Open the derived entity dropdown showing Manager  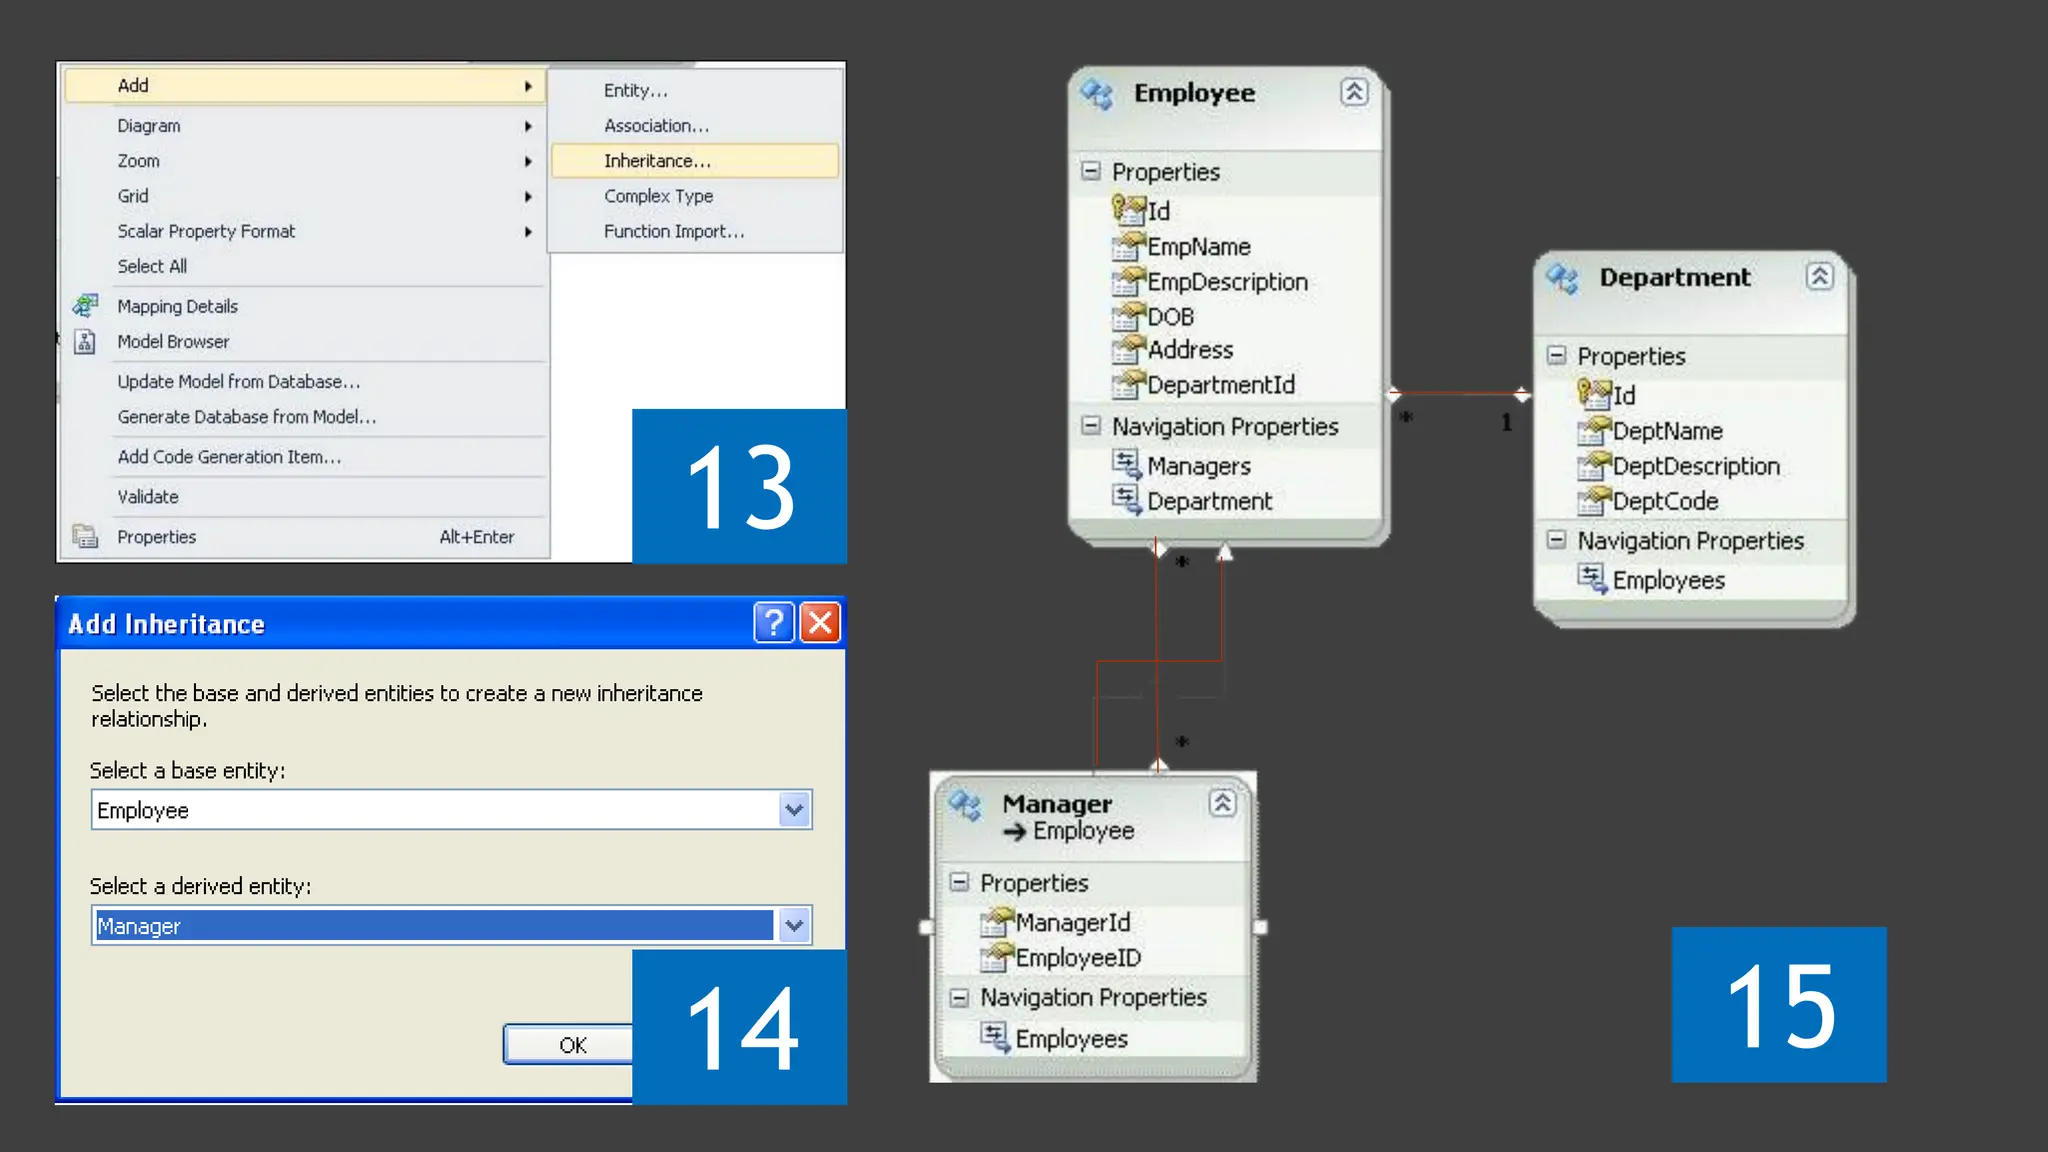point(794,926)
